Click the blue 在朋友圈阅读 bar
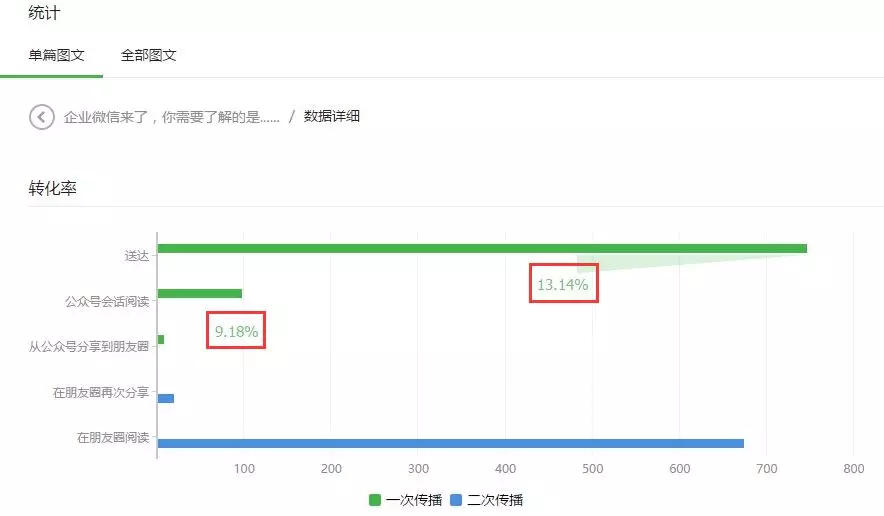Viewport: 884px width, 516px height. (450, 443)
